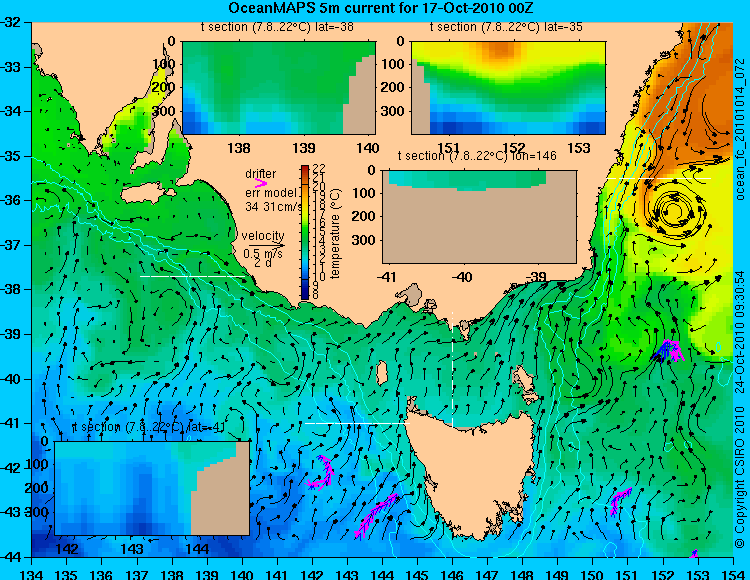Open the lon=146 temperature section inset plot
The height and width of the screenshot is (580, 750).
tap(479, 217)
